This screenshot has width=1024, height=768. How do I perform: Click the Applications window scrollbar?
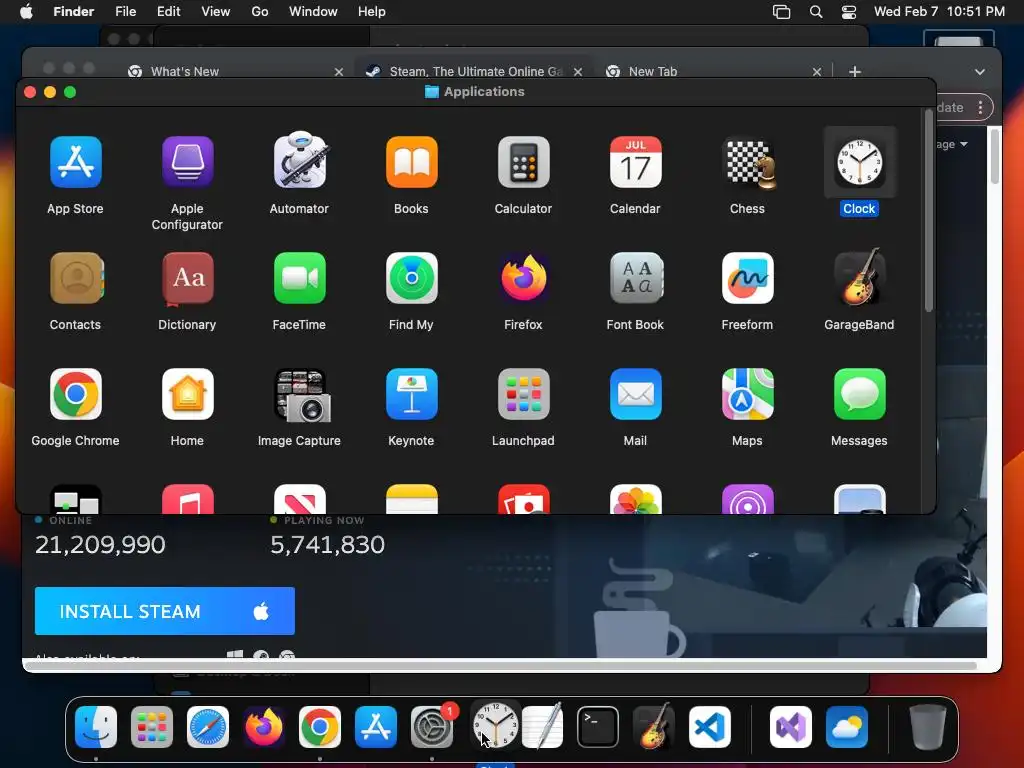point(929,211)
